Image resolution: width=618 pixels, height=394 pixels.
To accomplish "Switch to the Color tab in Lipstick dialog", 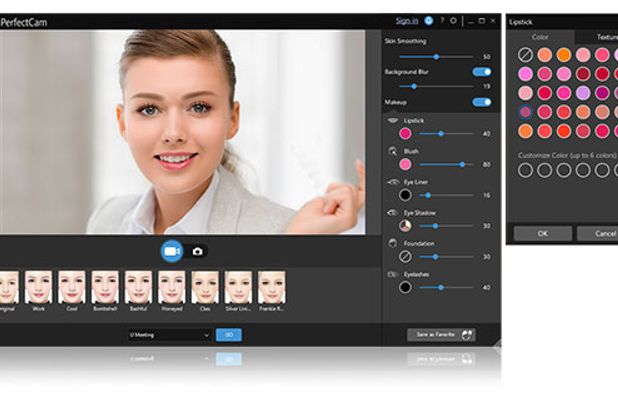I will tap(540, 37).
